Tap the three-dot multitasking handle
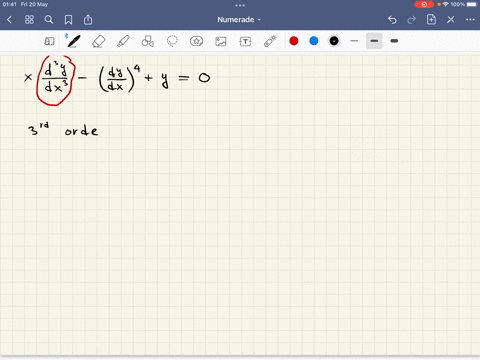This screenshot has width=480, height=360. tap(240, 5)
